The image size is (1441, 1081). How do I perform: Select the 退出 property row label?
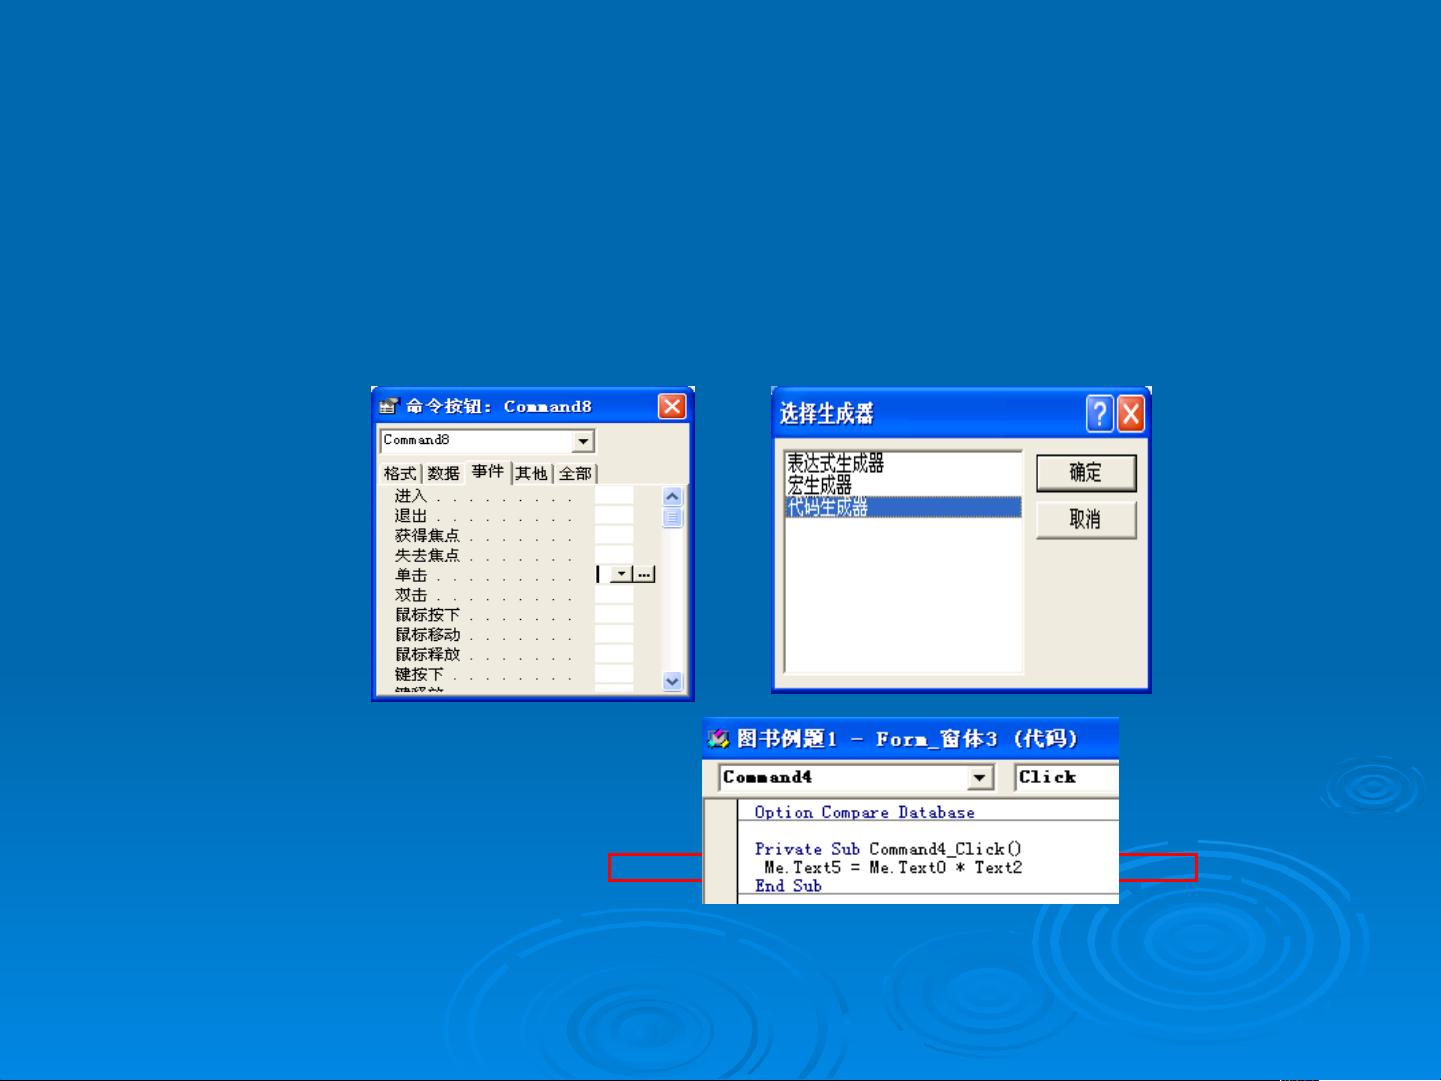point(410,516)
